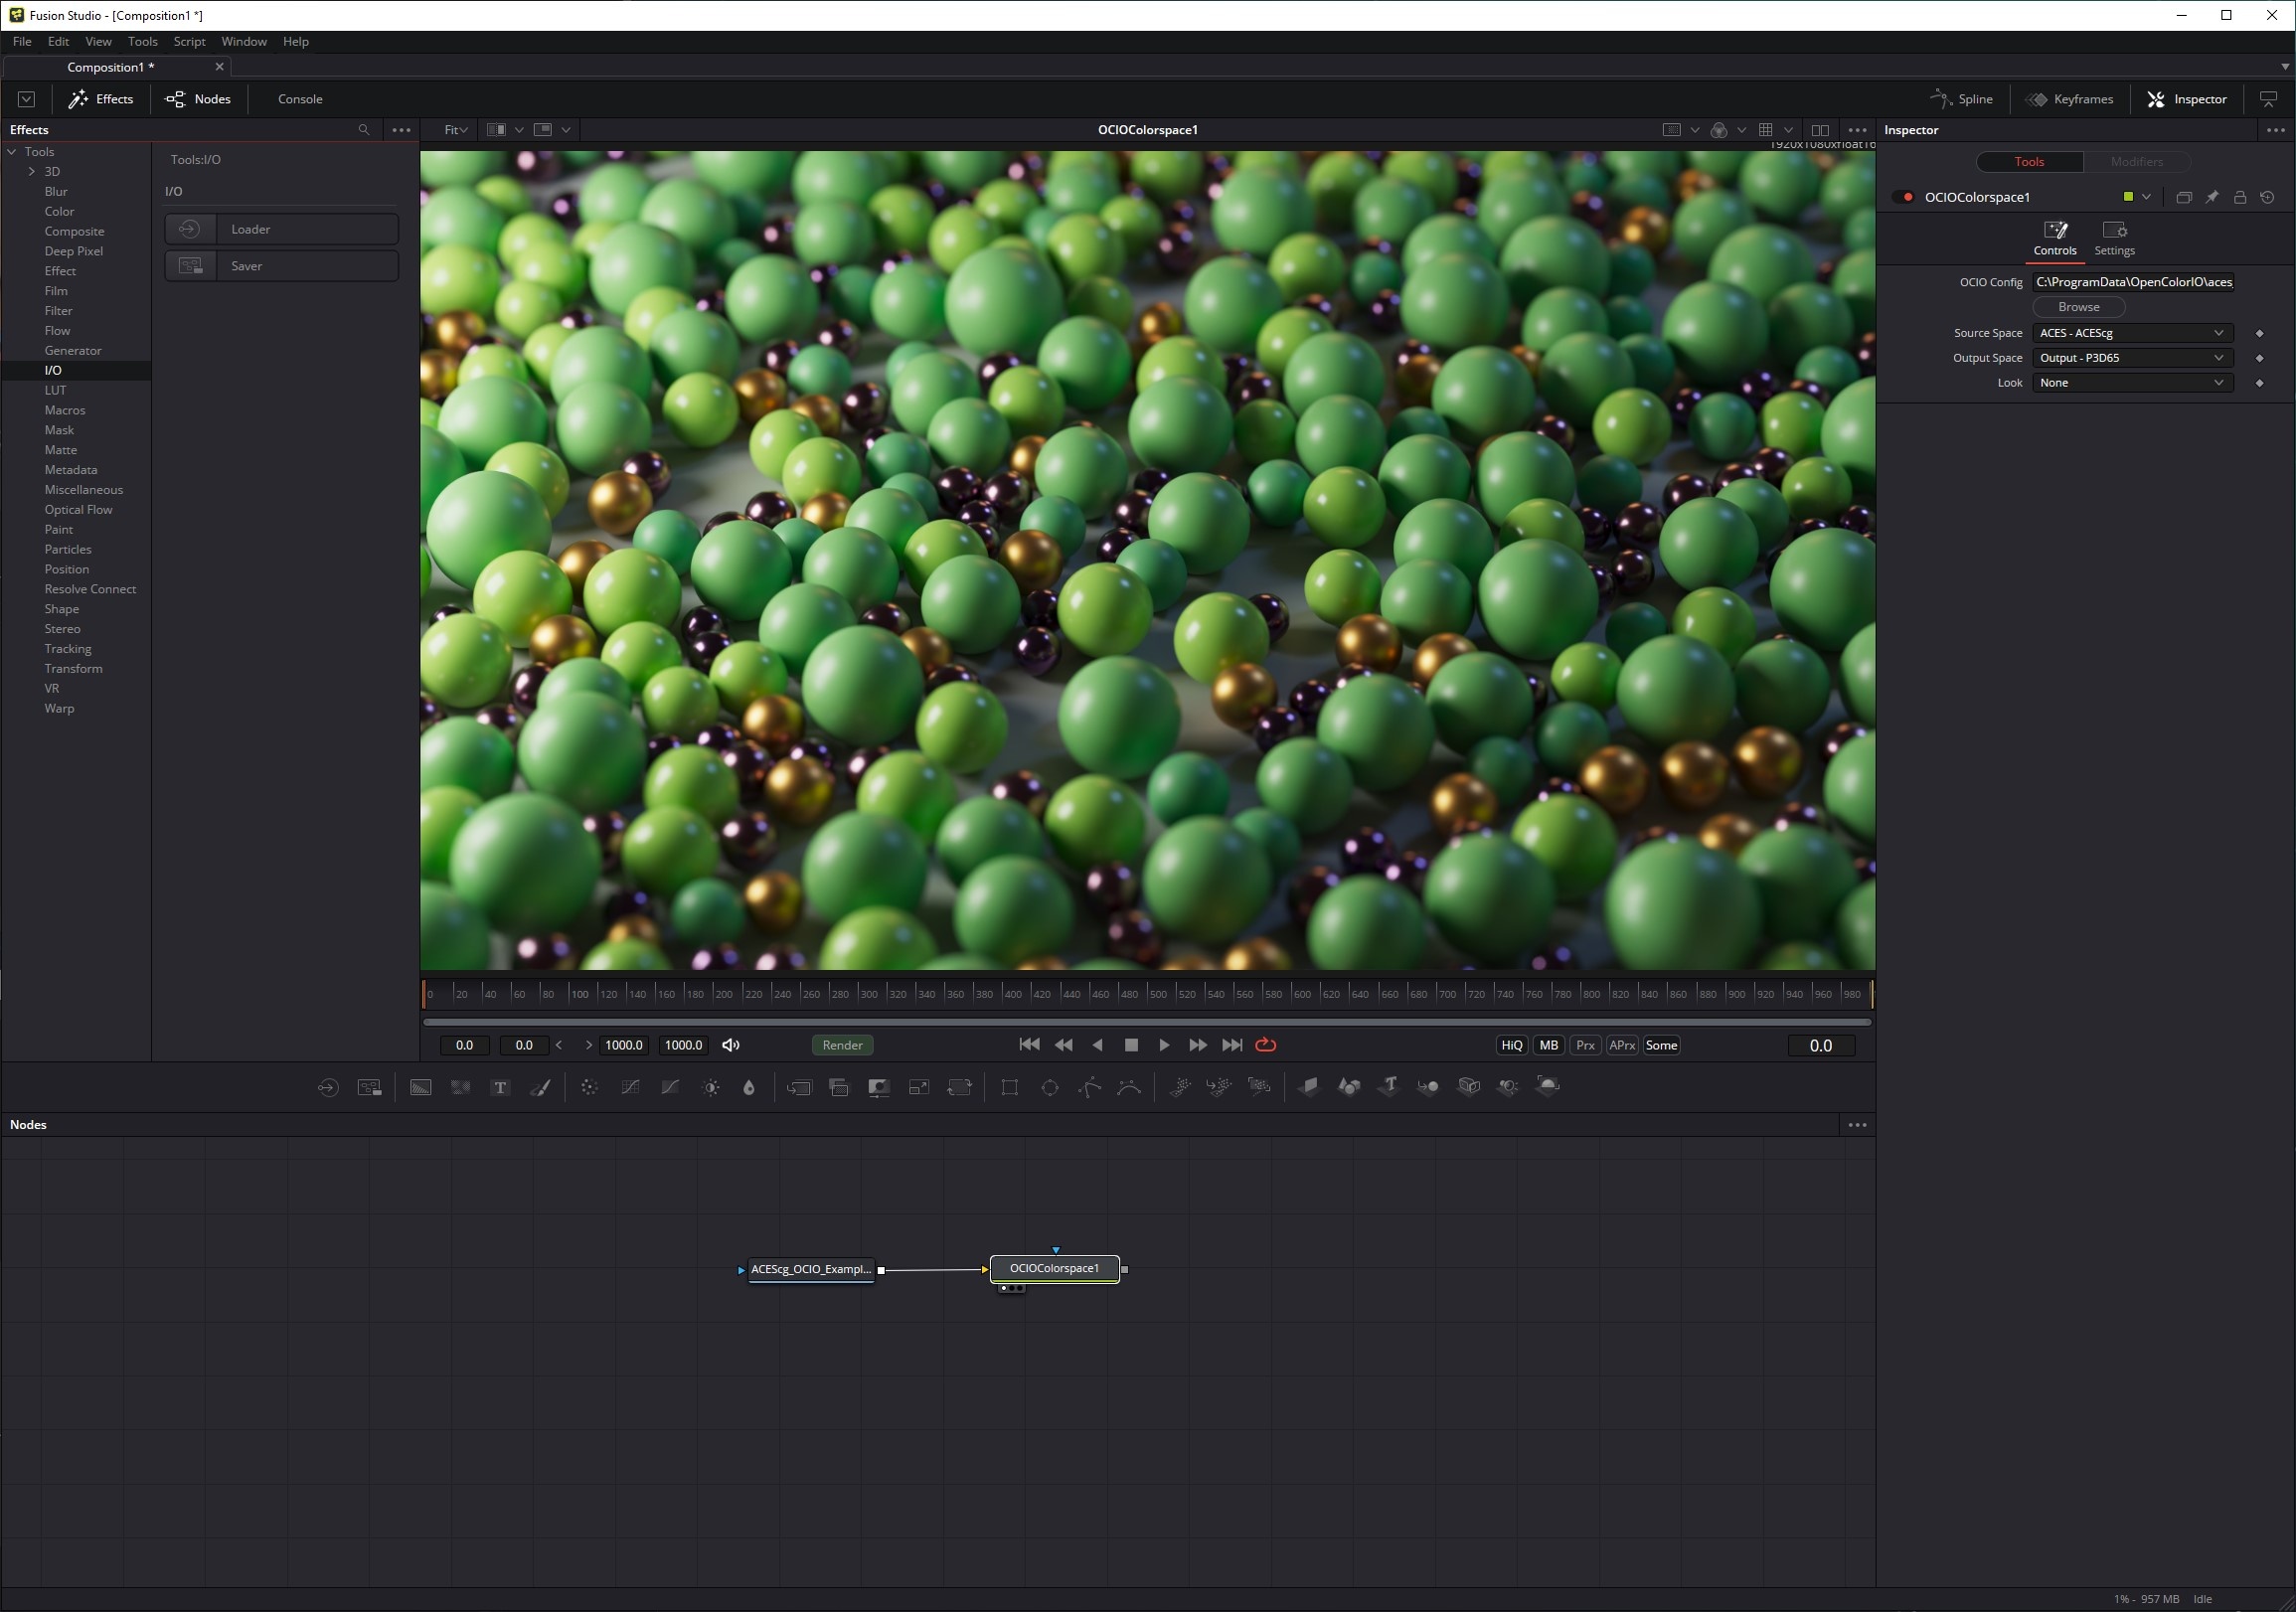Insert a Rectangle mask tool
The height and width of the screenshot is (1612, 2296).
[x=1009, y=1087]
